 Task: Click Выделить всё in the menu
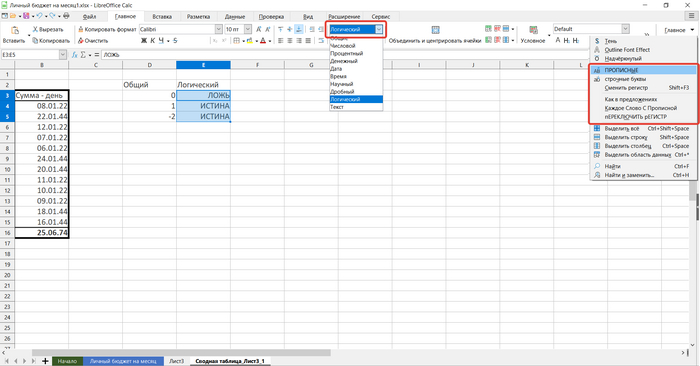click(643, 129)
